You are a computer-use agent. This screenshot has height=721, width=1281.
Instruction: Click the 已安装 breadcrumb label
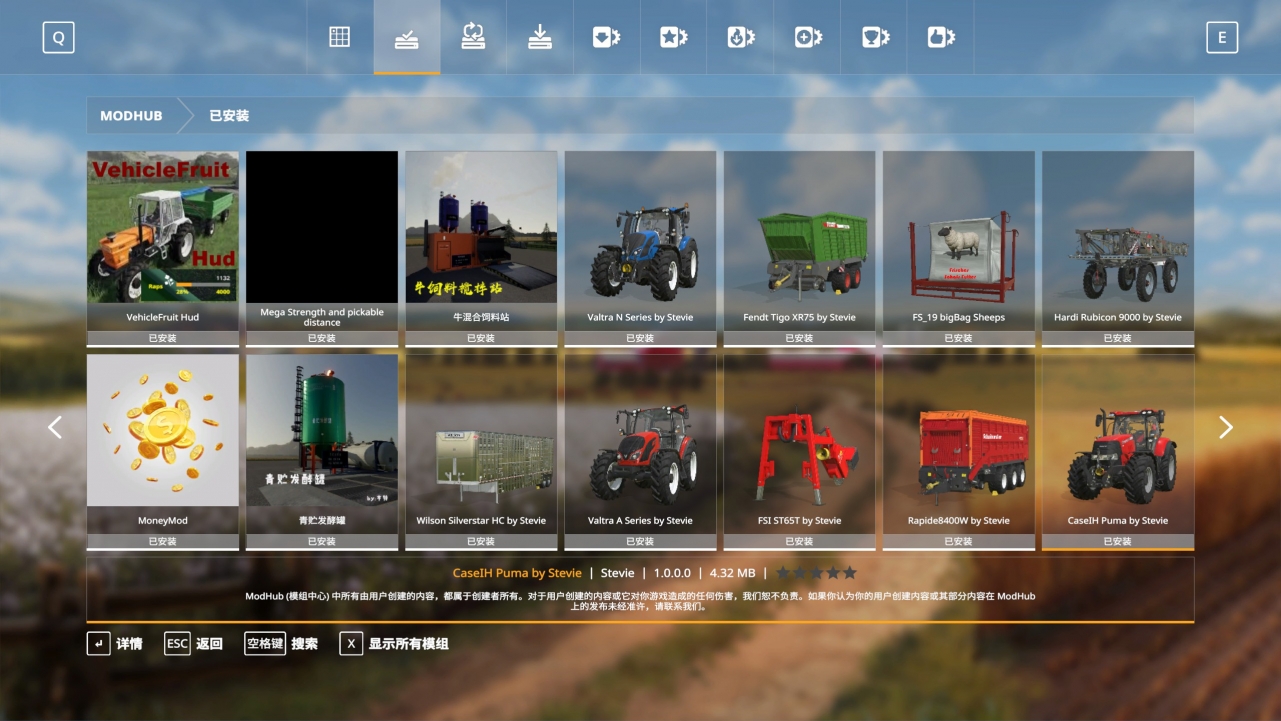(x=229, y=116)
